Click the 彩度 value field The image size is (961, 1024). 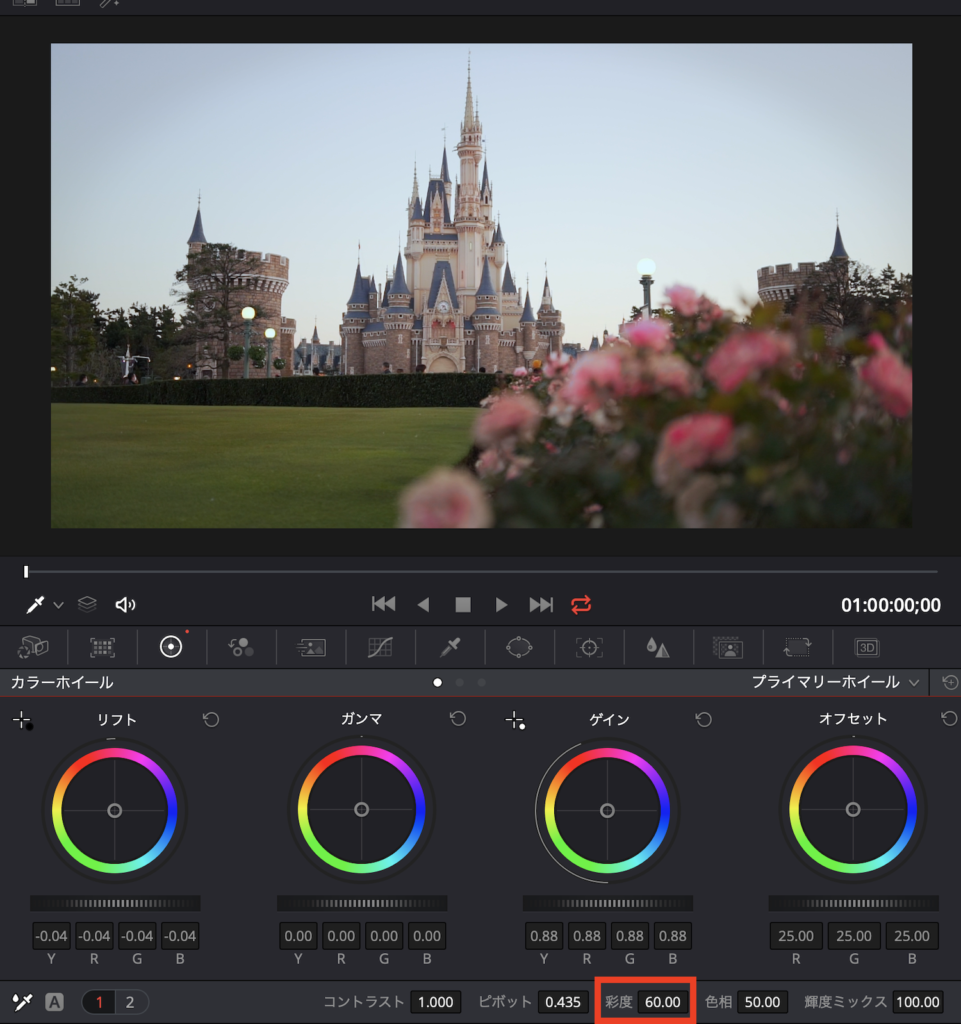[662, 1002]
